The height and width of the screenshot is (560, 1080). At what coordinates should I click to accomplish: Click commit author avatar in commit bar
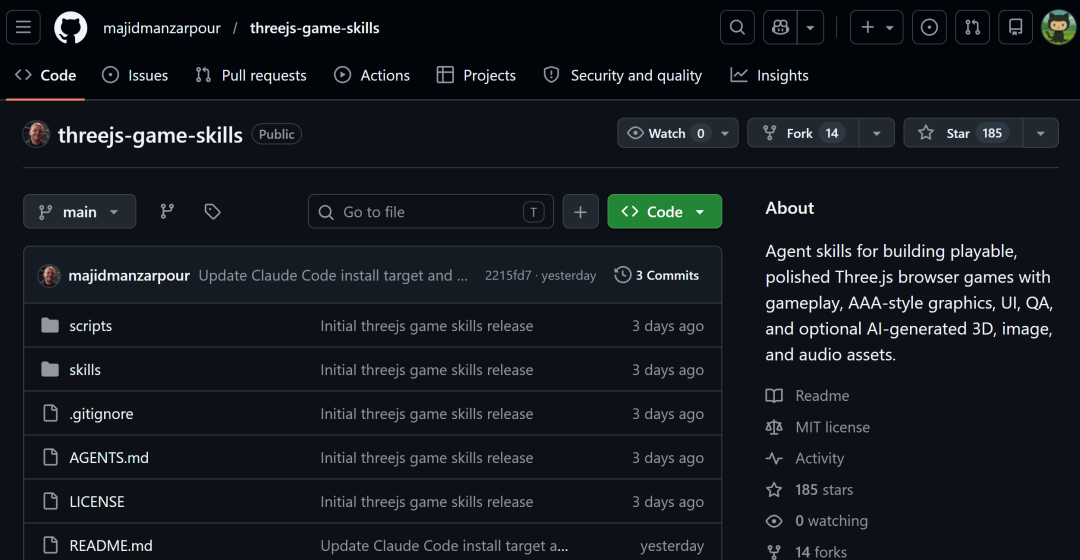point(49,276)
